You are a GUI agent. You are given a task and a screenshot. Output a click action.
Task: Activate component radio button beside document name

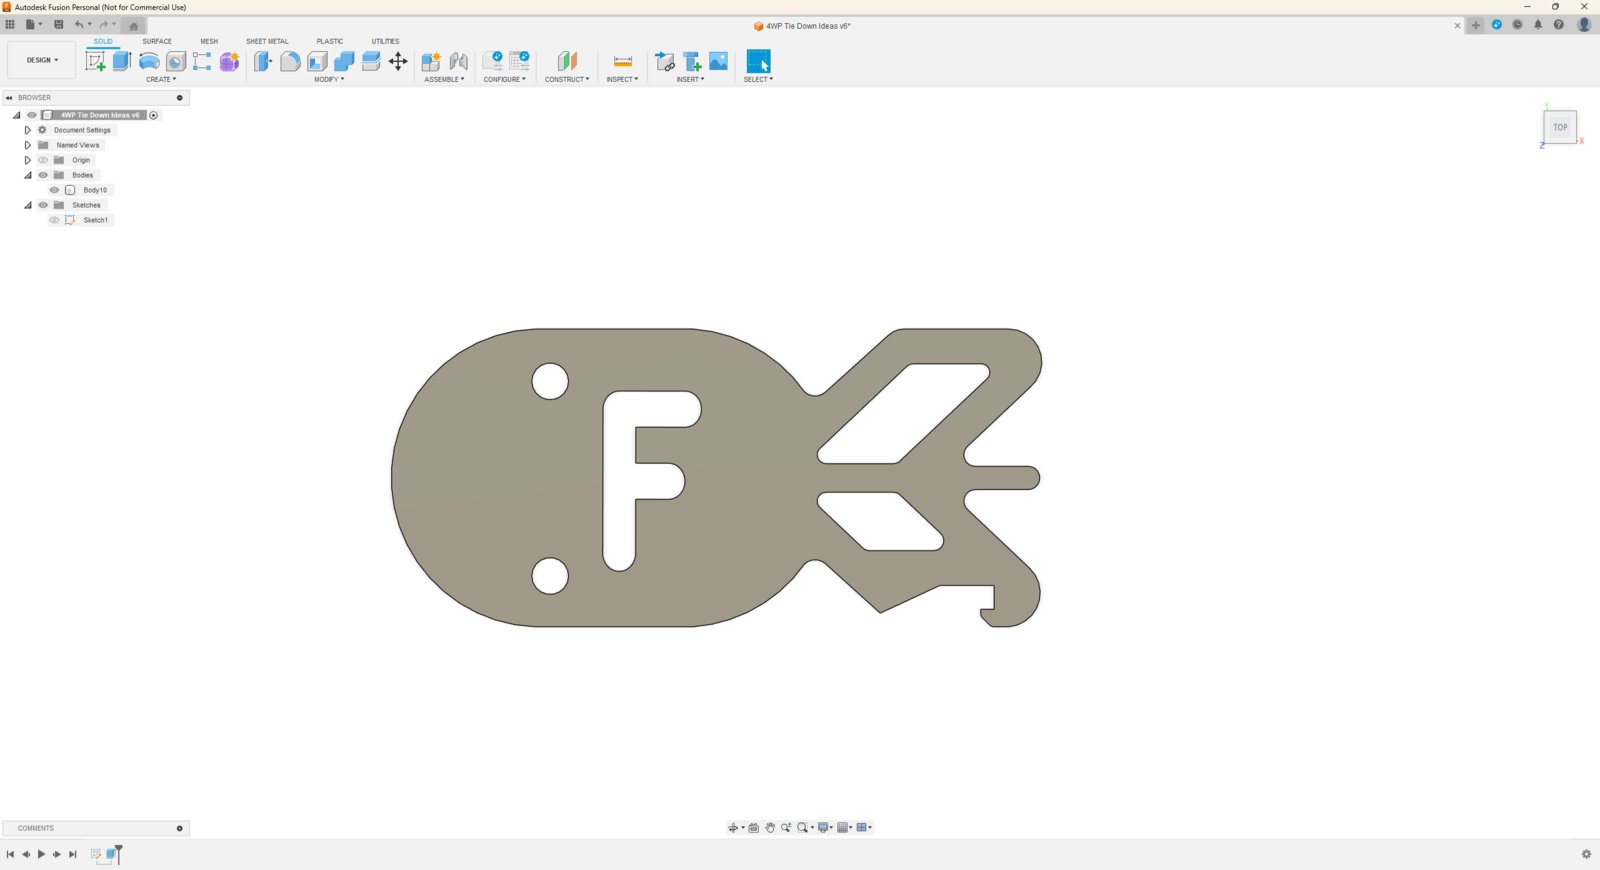[154, 115]
